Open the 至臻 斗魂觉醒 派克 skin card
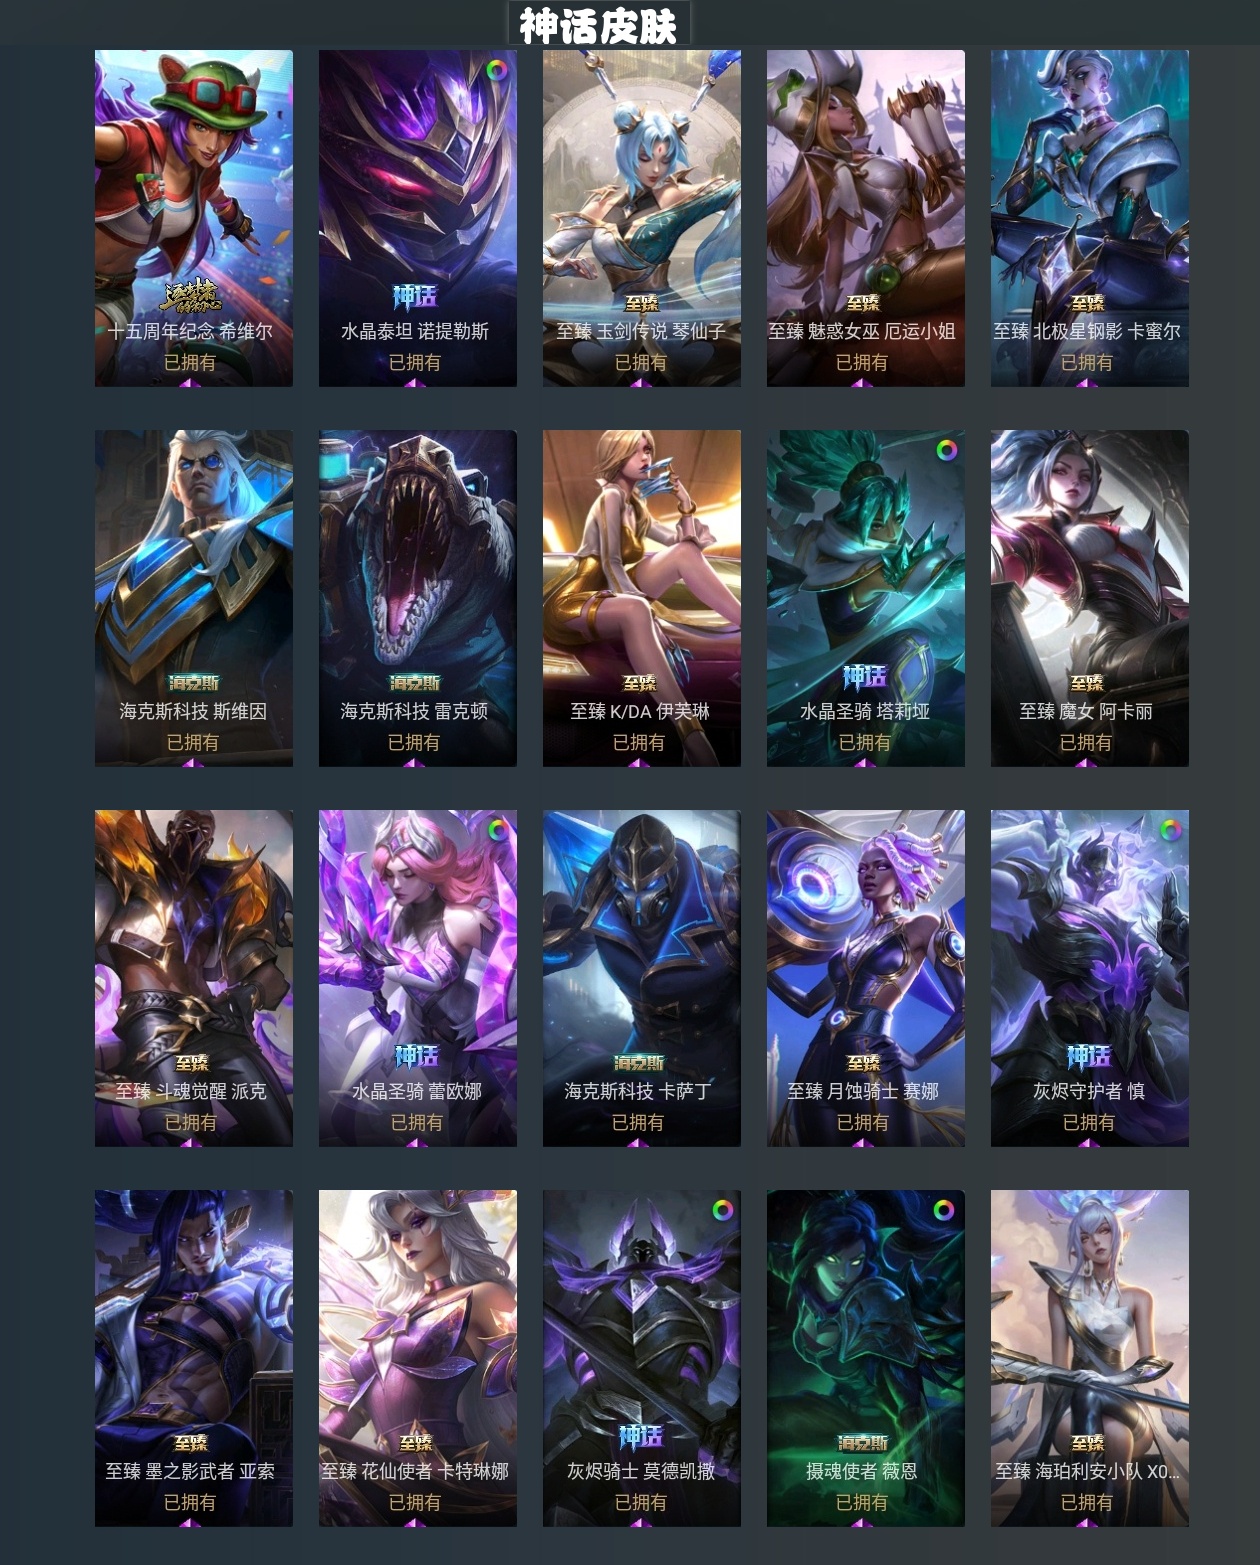1260x1565 pixels. coord(194,978)
